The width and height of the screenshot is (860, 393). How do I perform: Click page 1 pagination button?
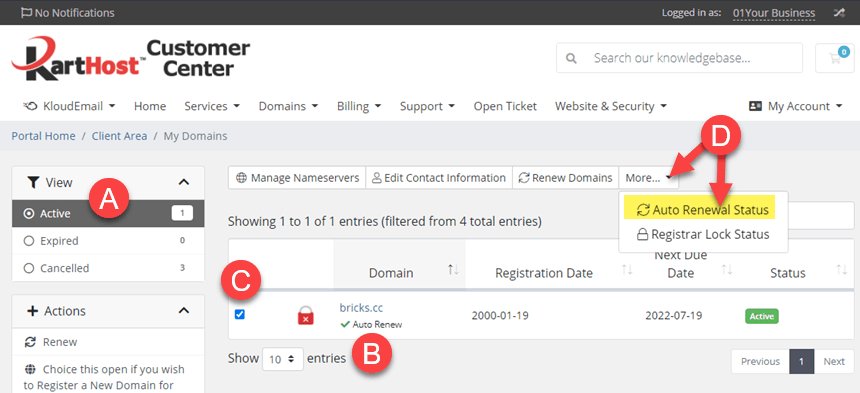[x=801, y=361]
